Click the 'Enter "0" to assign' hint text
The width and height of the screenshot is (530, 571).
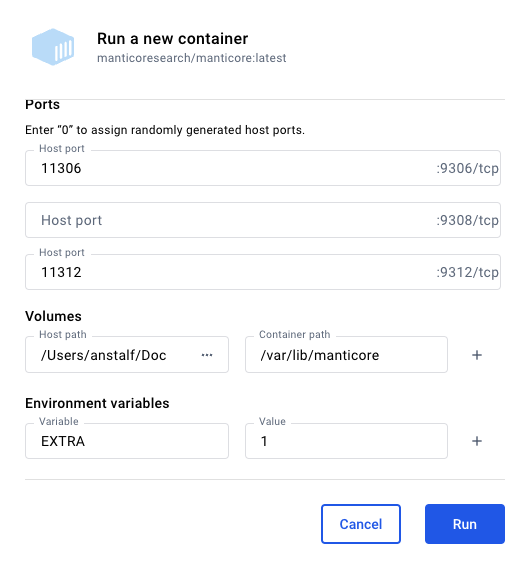pyautogui.click(x=165, y=130)
